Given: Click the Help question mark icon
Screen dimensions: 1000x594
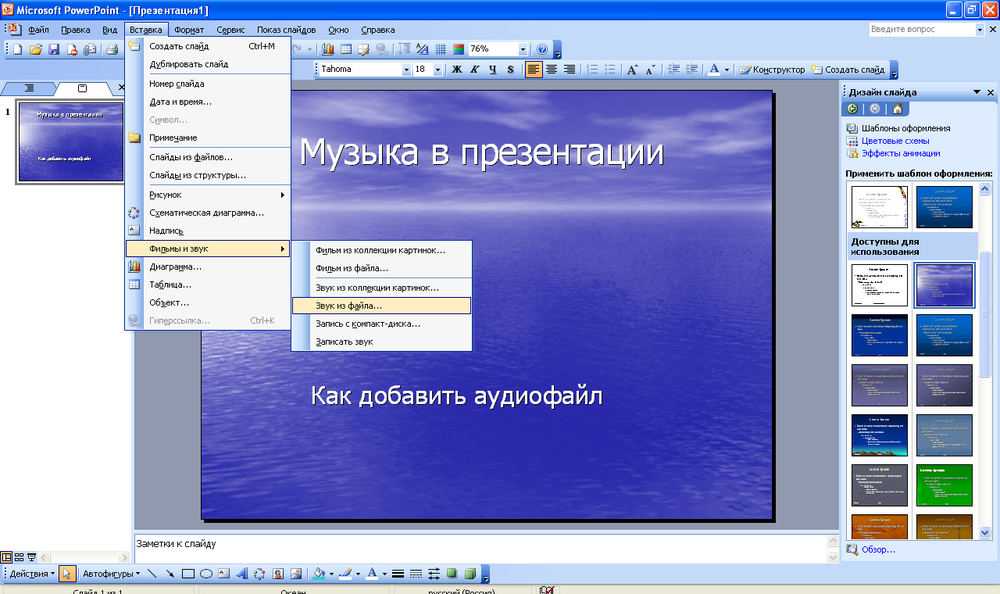Looking at the screenshot, I should 541,49.
